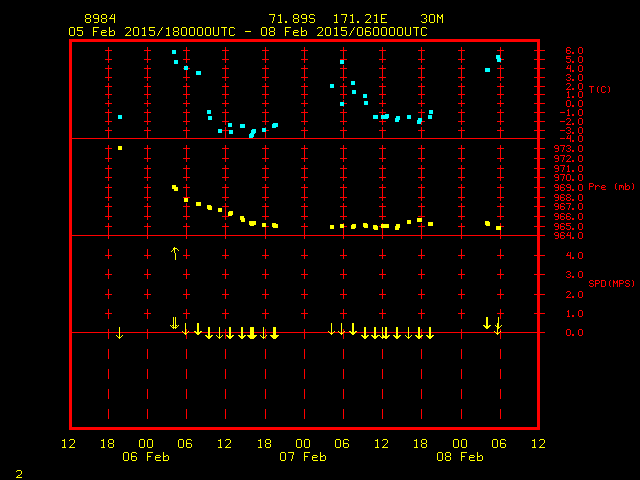Click the 972.0 pressure axis label

click(569, 159)
